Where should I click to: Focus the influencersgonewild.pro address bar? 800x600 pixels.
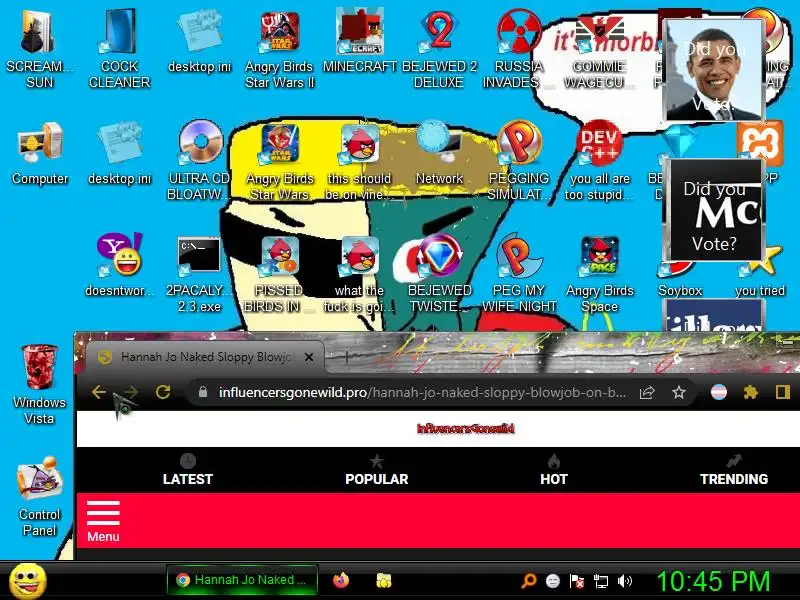tap(422, 392)
